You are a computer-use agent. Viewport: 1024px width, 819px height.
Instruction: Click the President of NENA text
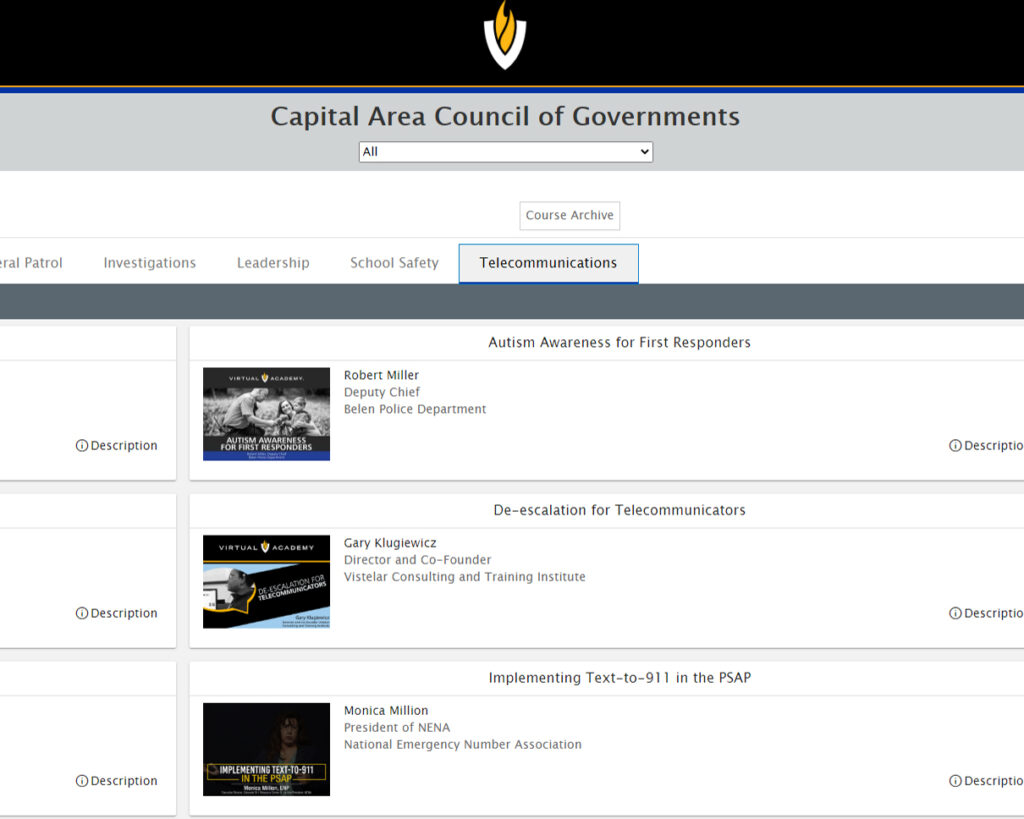pos(397,728)
